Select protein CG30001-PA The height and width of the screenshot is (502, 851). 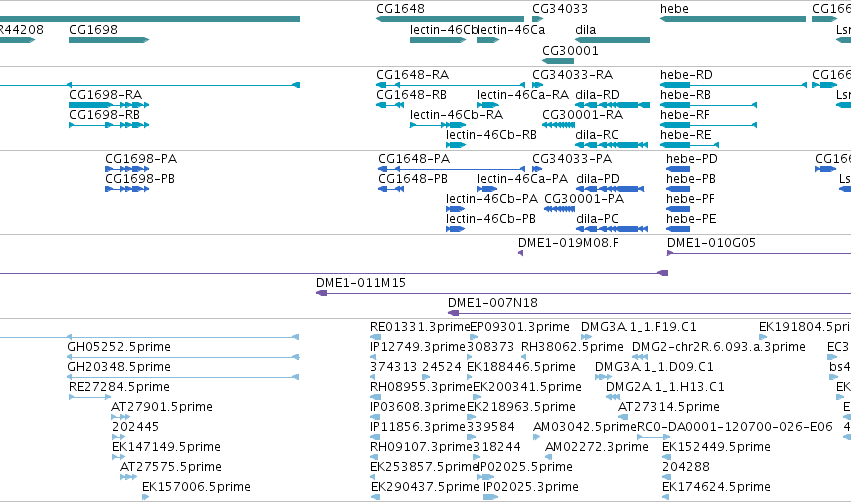pos(584,199)
